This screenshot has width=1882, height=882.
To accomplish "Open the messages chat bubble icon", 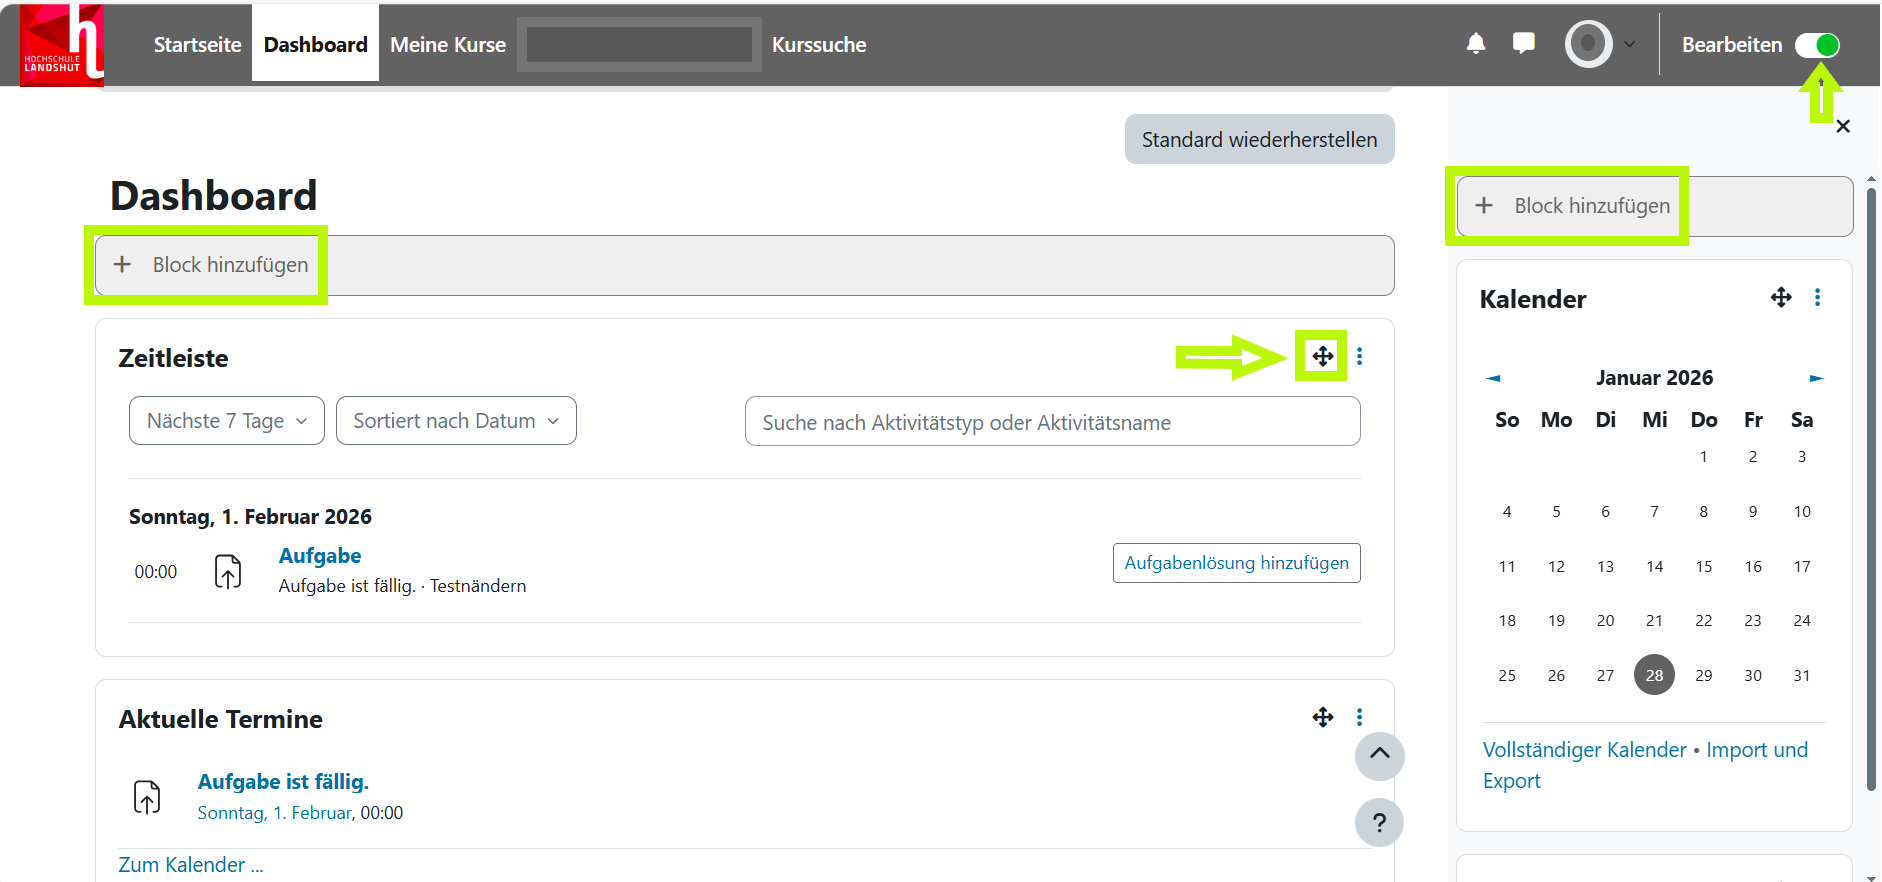I will [1523, 44].
